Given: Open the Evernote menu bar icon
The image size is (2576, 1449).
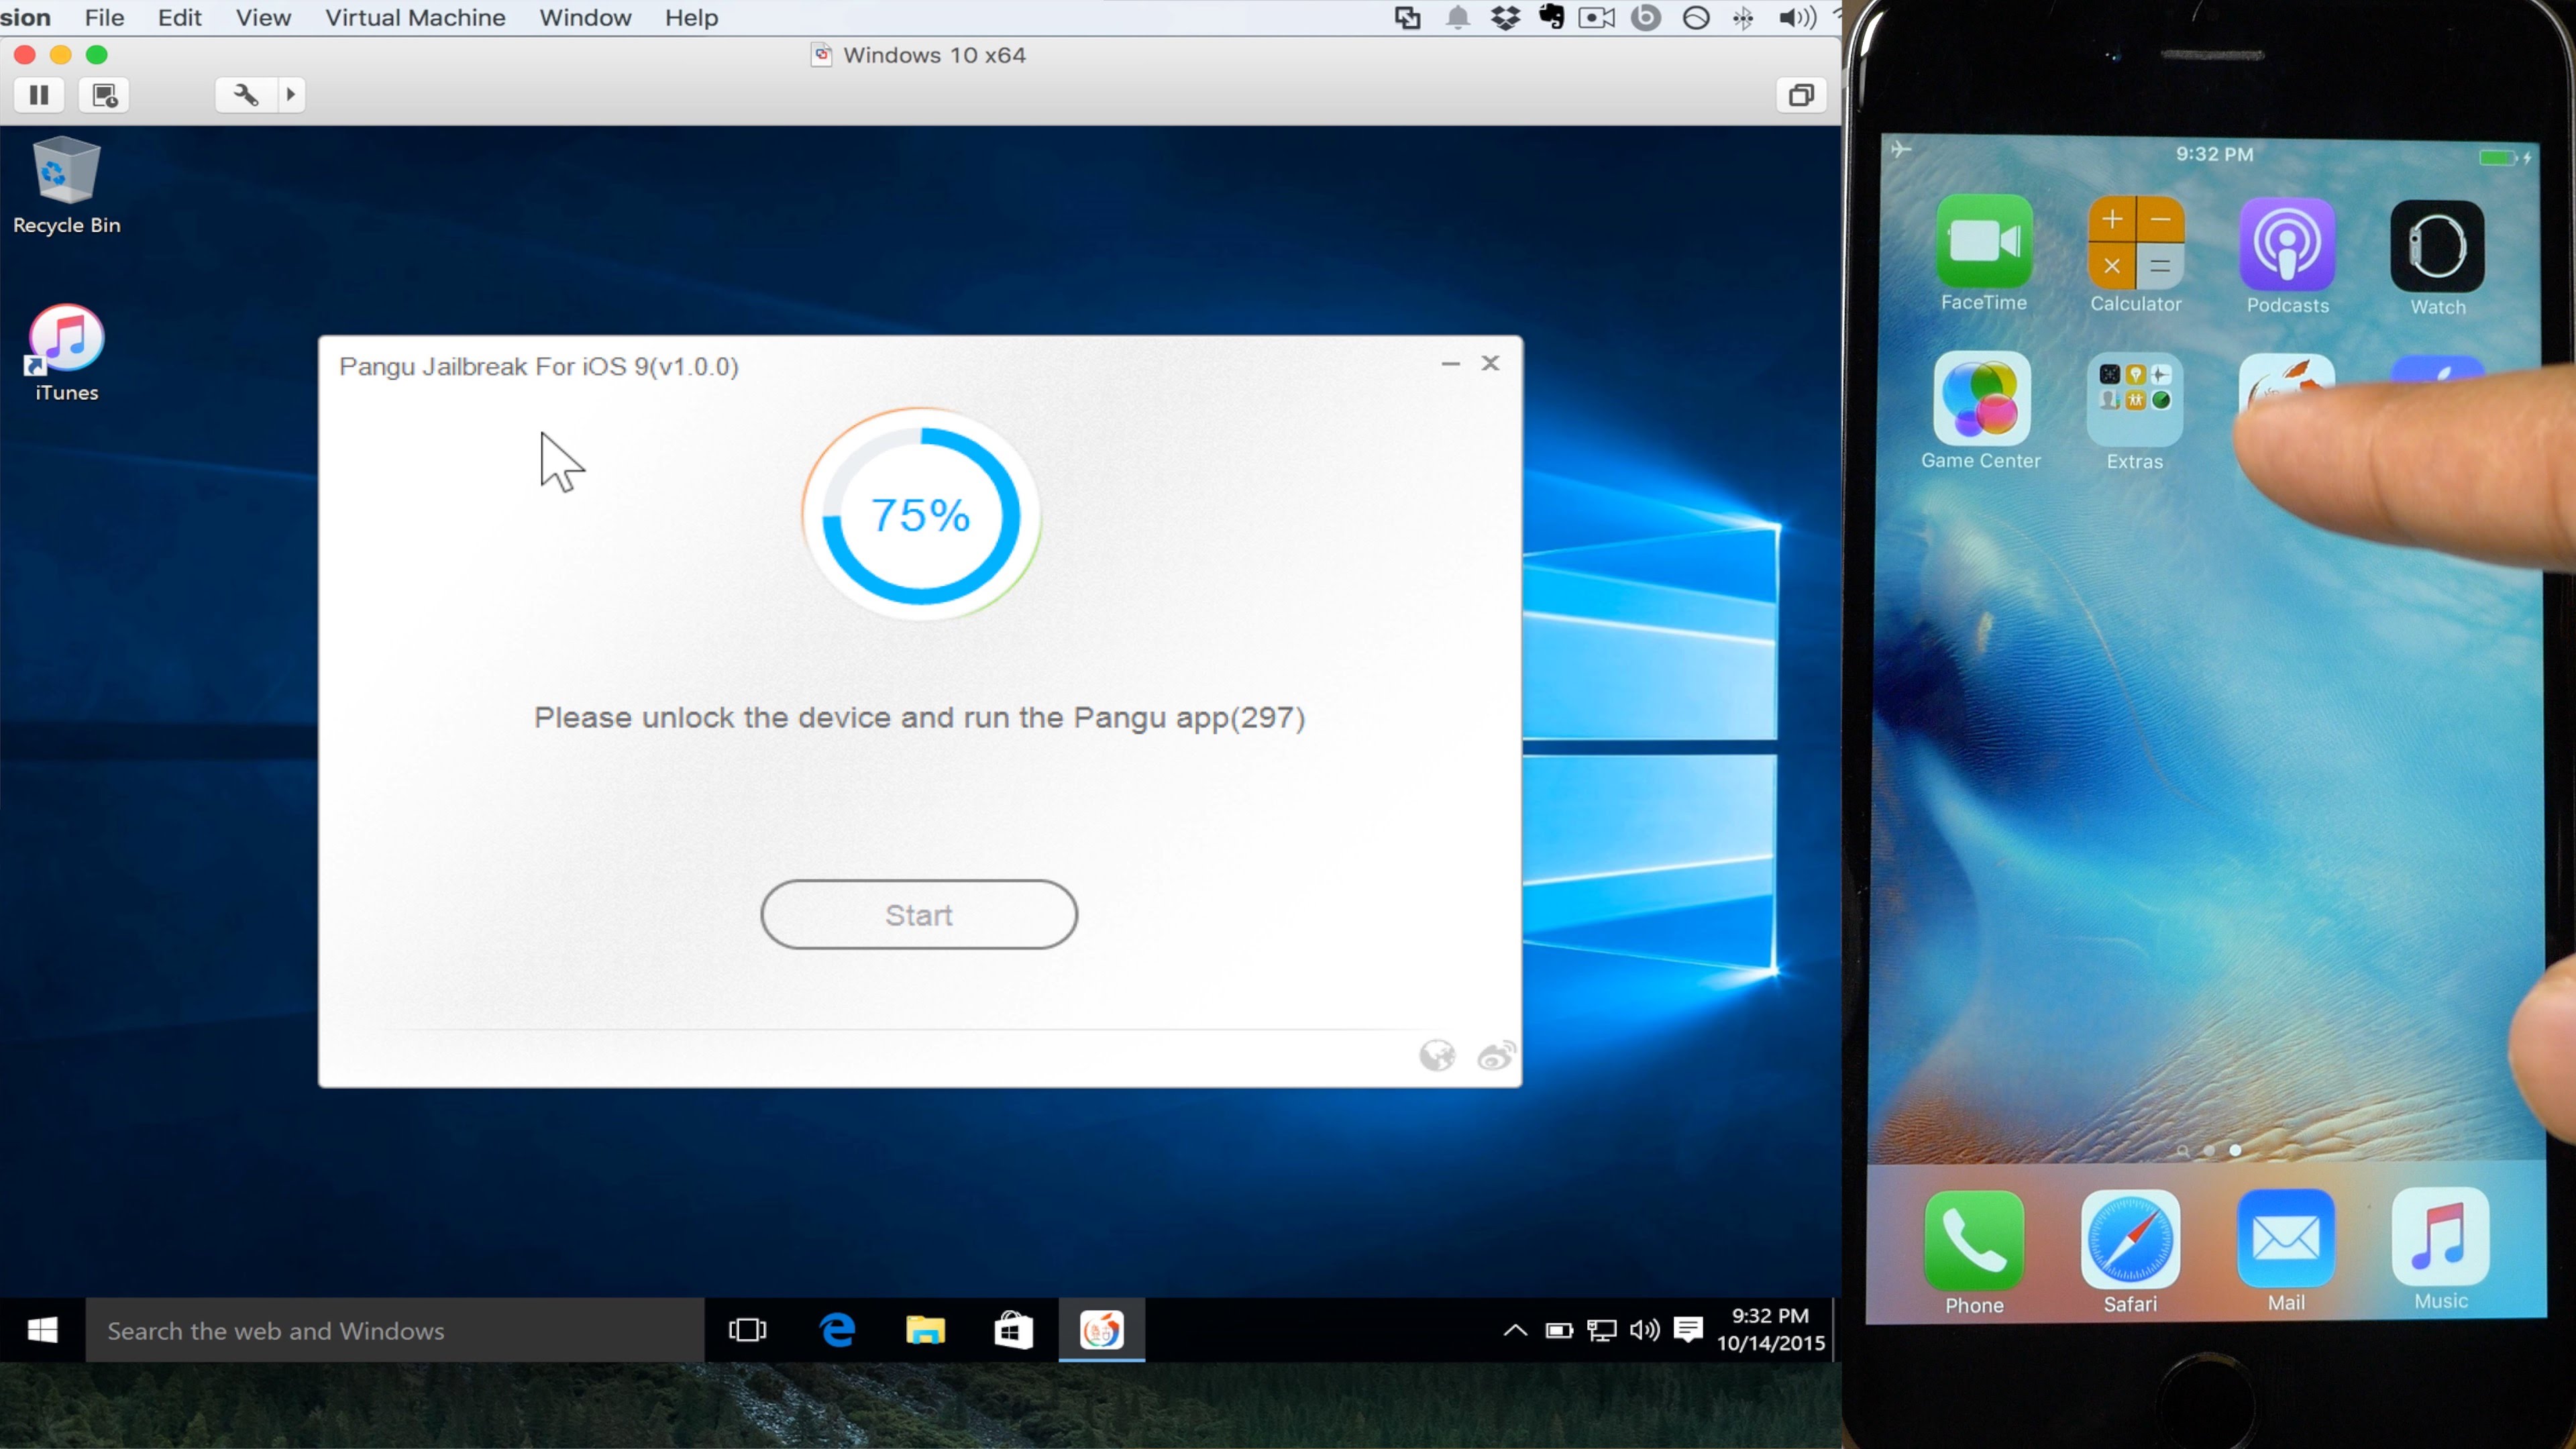Looking at the screenshot, I should pos(1551,18).
